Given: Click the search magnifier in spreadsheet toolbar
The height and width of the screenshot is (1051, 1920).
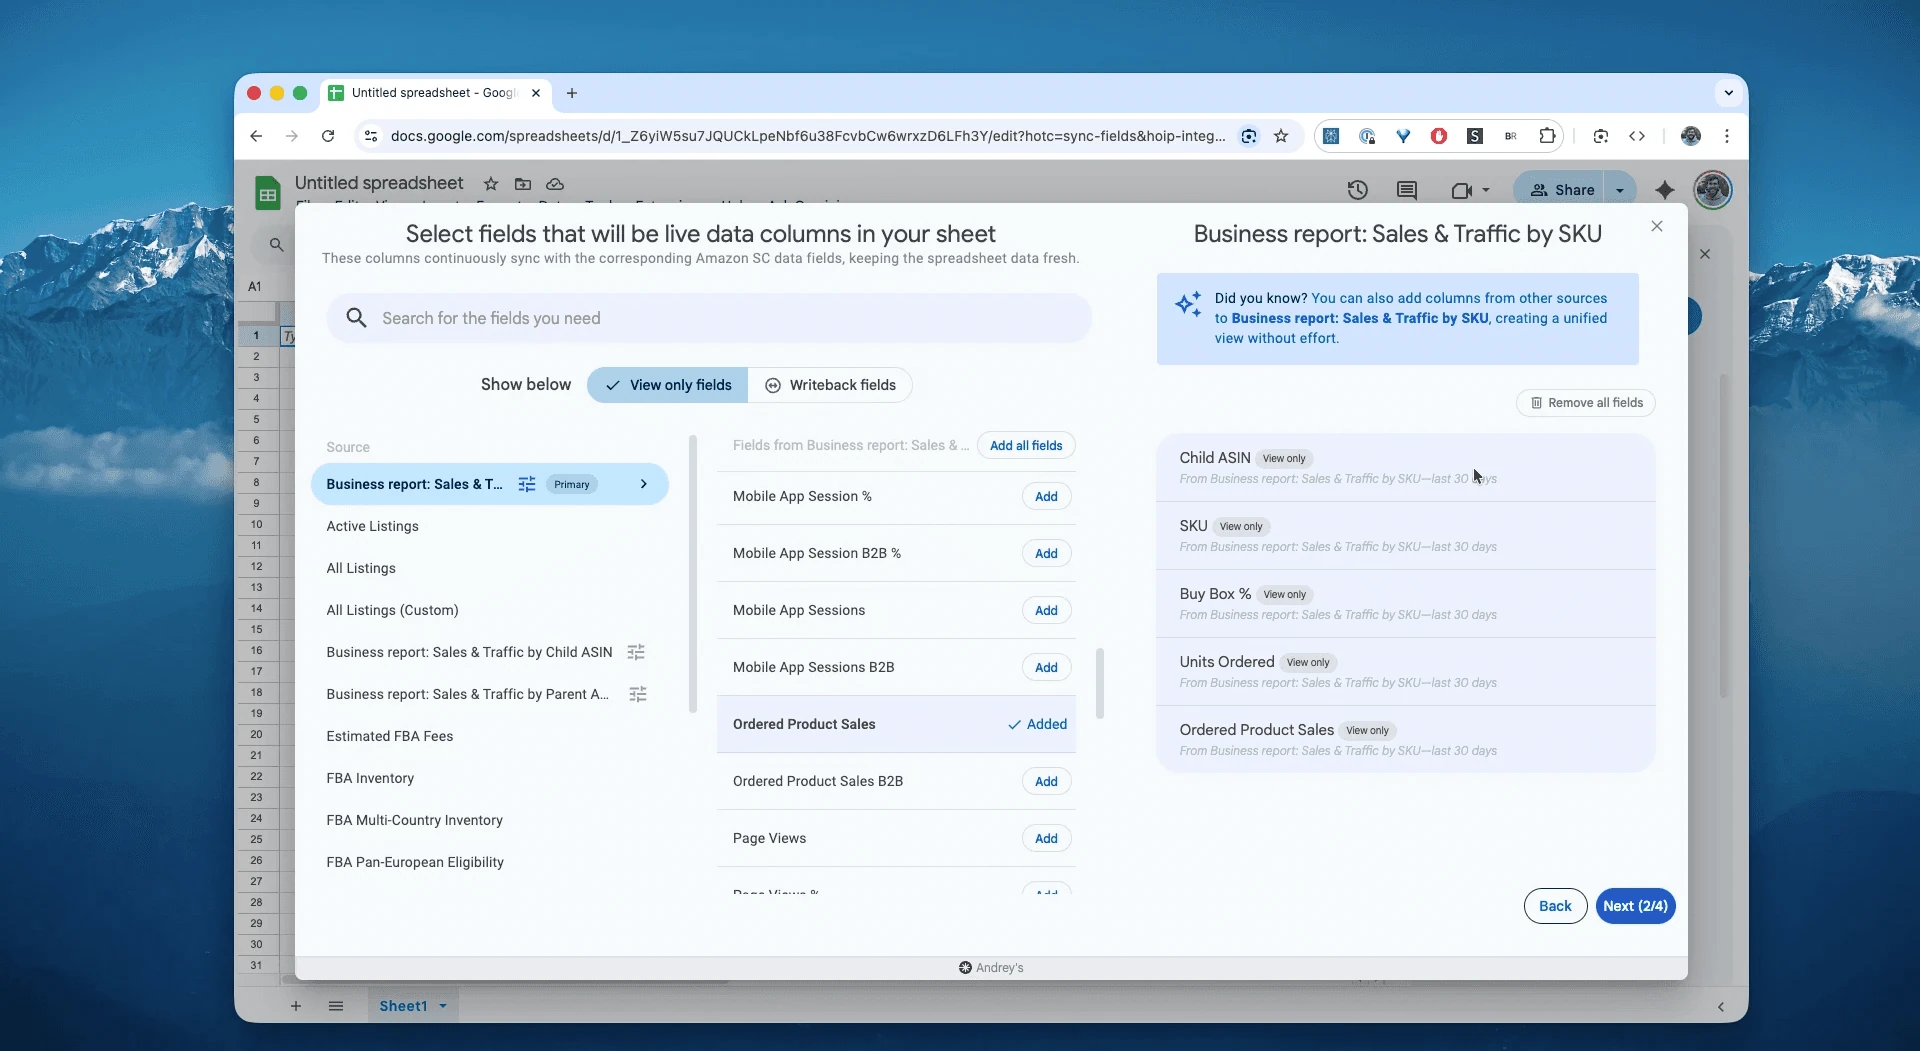Looking at the screenshot, I should coord(277,244).
